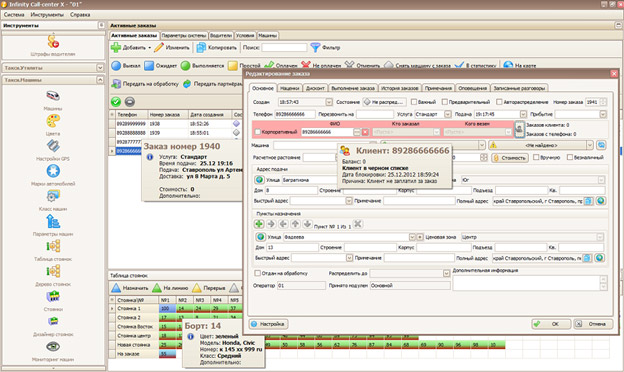This screenshot has width=624, height=372.
Task: Open the Услуга dropdown
Action: pyautogui.click(x=448, y=114)
